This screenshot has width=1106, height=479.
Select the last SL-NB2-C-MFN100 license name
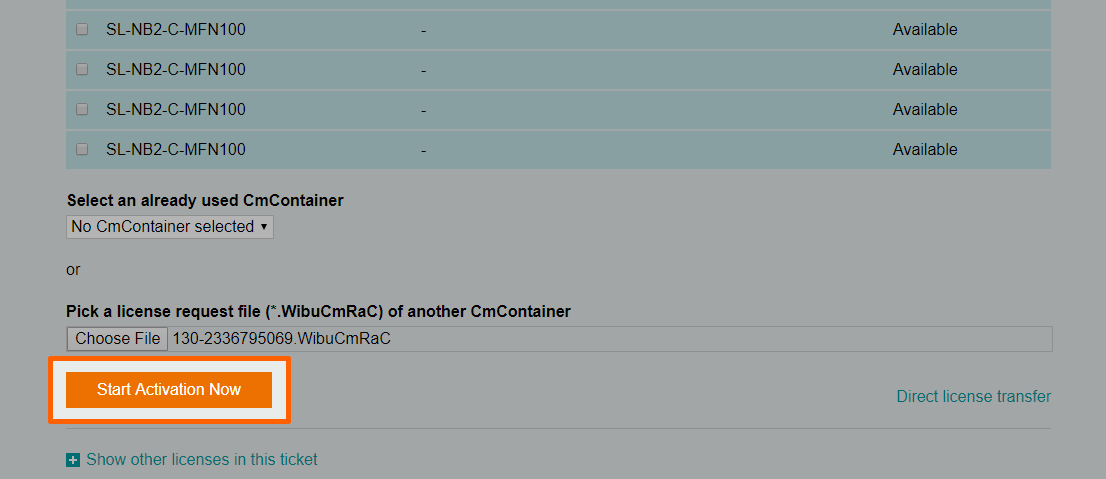click(x=176, y=150)
